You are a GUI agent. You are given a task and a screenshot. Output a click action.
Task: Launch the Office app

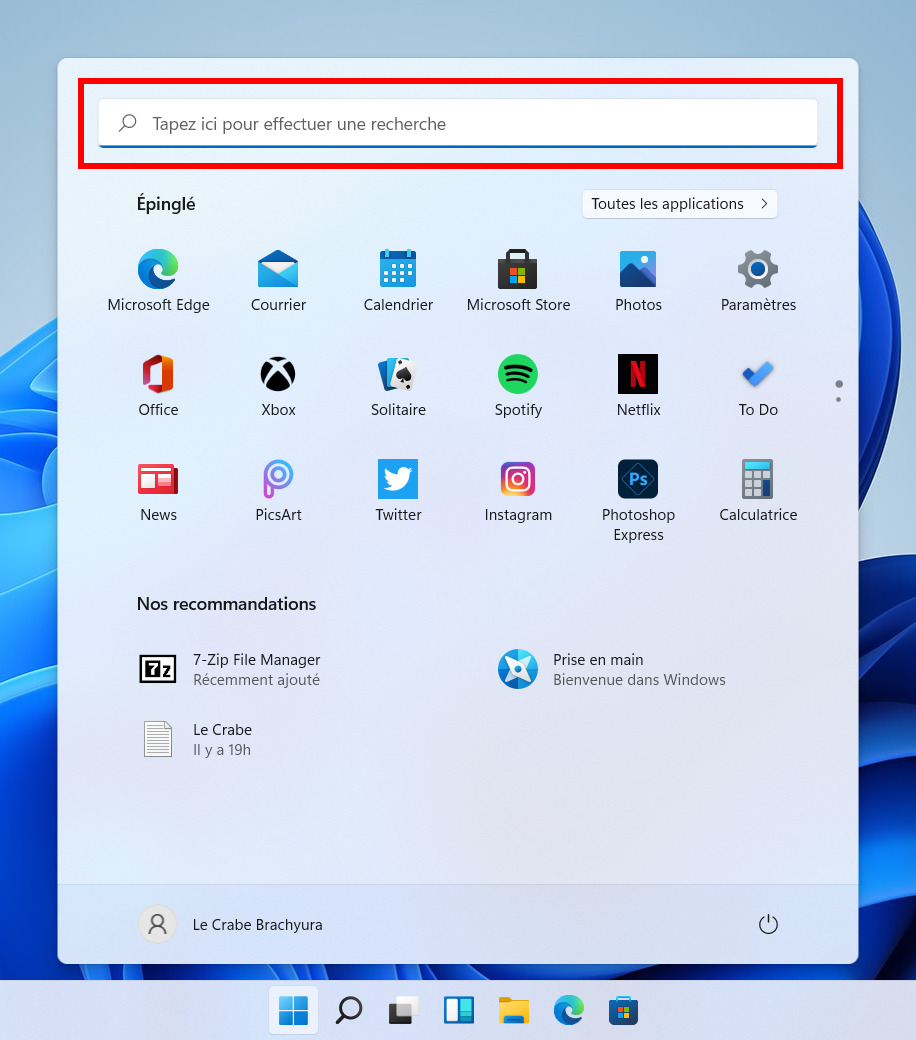pyautogui.click(x=158, y=385)
